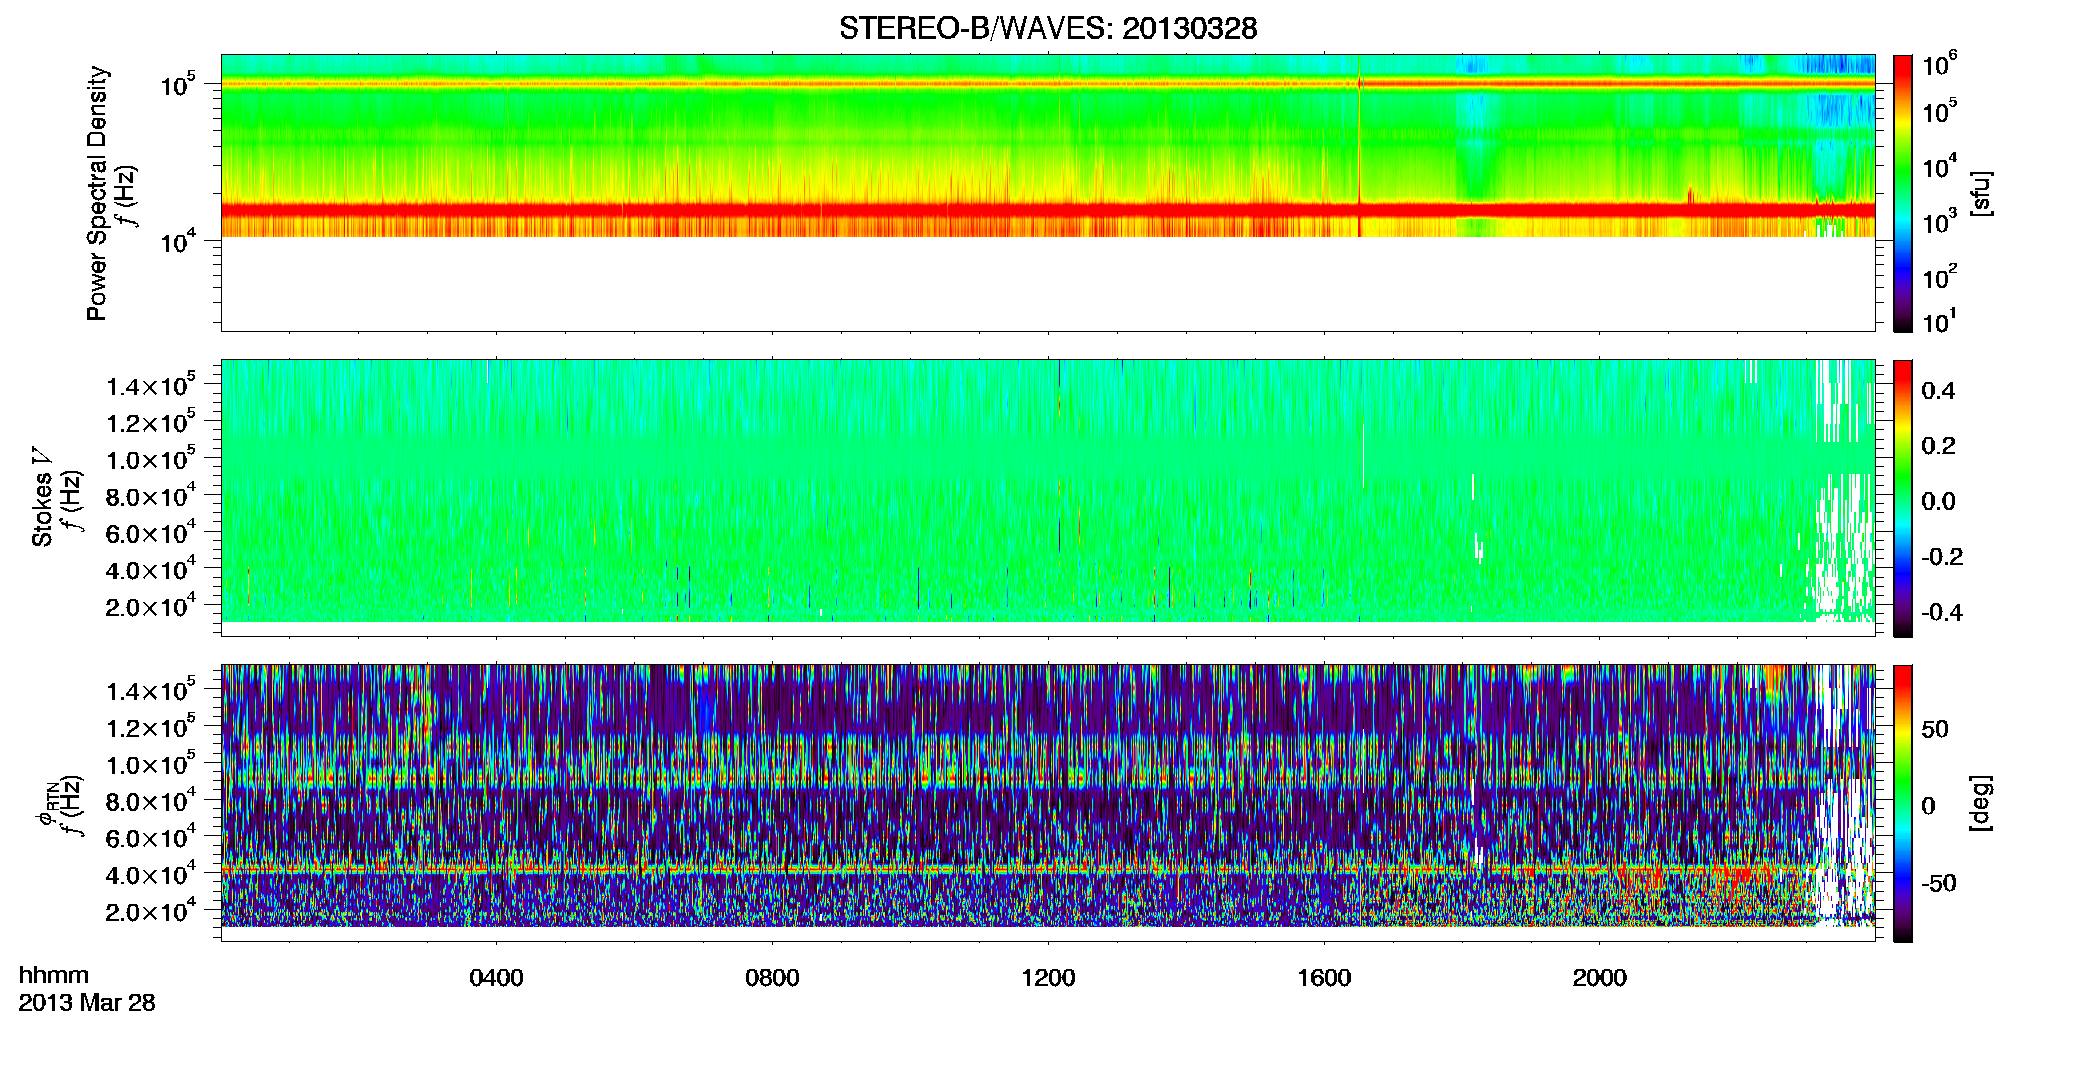The image size is (2096, 1080).
Task: Click the 0400 time axis label
Action: pyautogui.click(x=496, y=978)
